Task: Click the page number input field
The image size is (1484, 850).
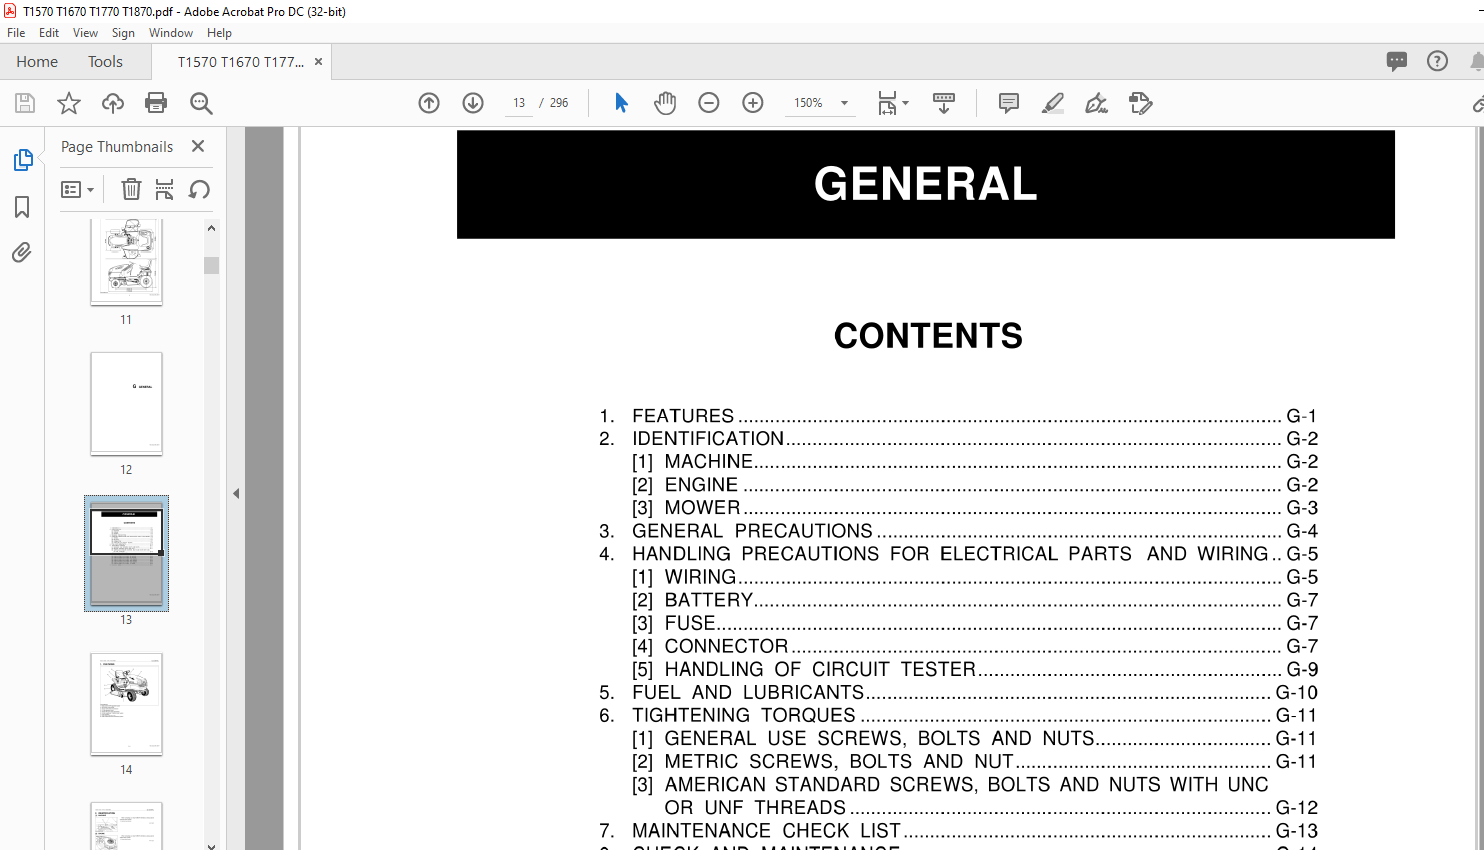Action: (x=519, y=103)
